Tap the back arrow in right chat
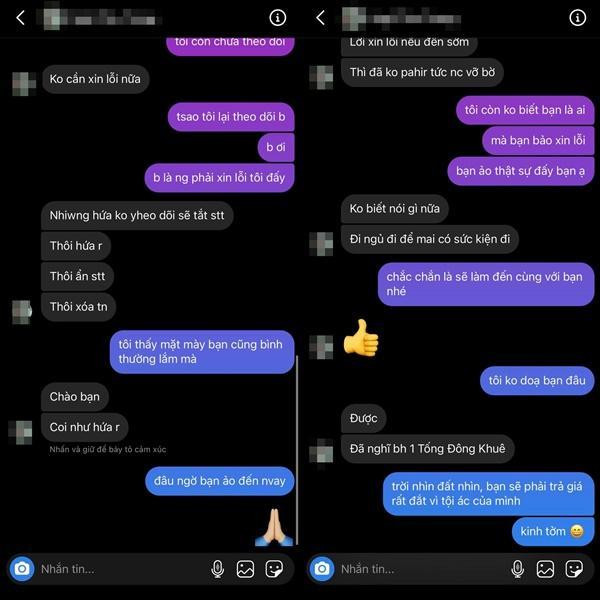Screen dimensions: 600x600 (x=320, y=18)
